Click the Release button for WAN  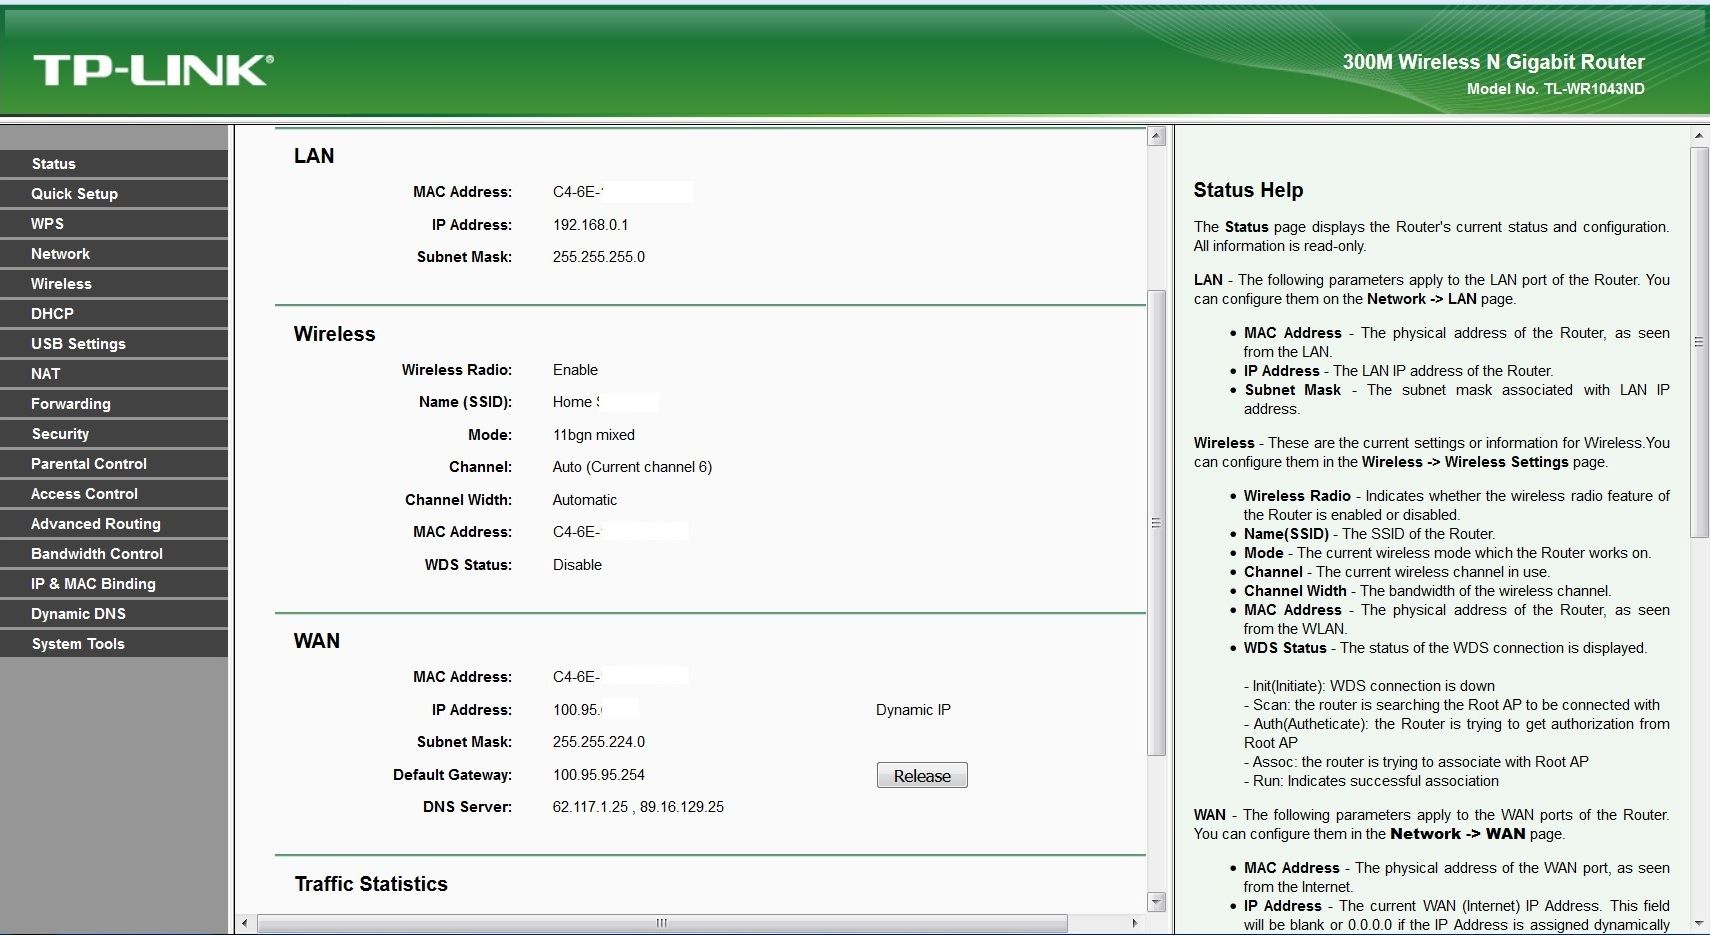[x=921, y=776]
